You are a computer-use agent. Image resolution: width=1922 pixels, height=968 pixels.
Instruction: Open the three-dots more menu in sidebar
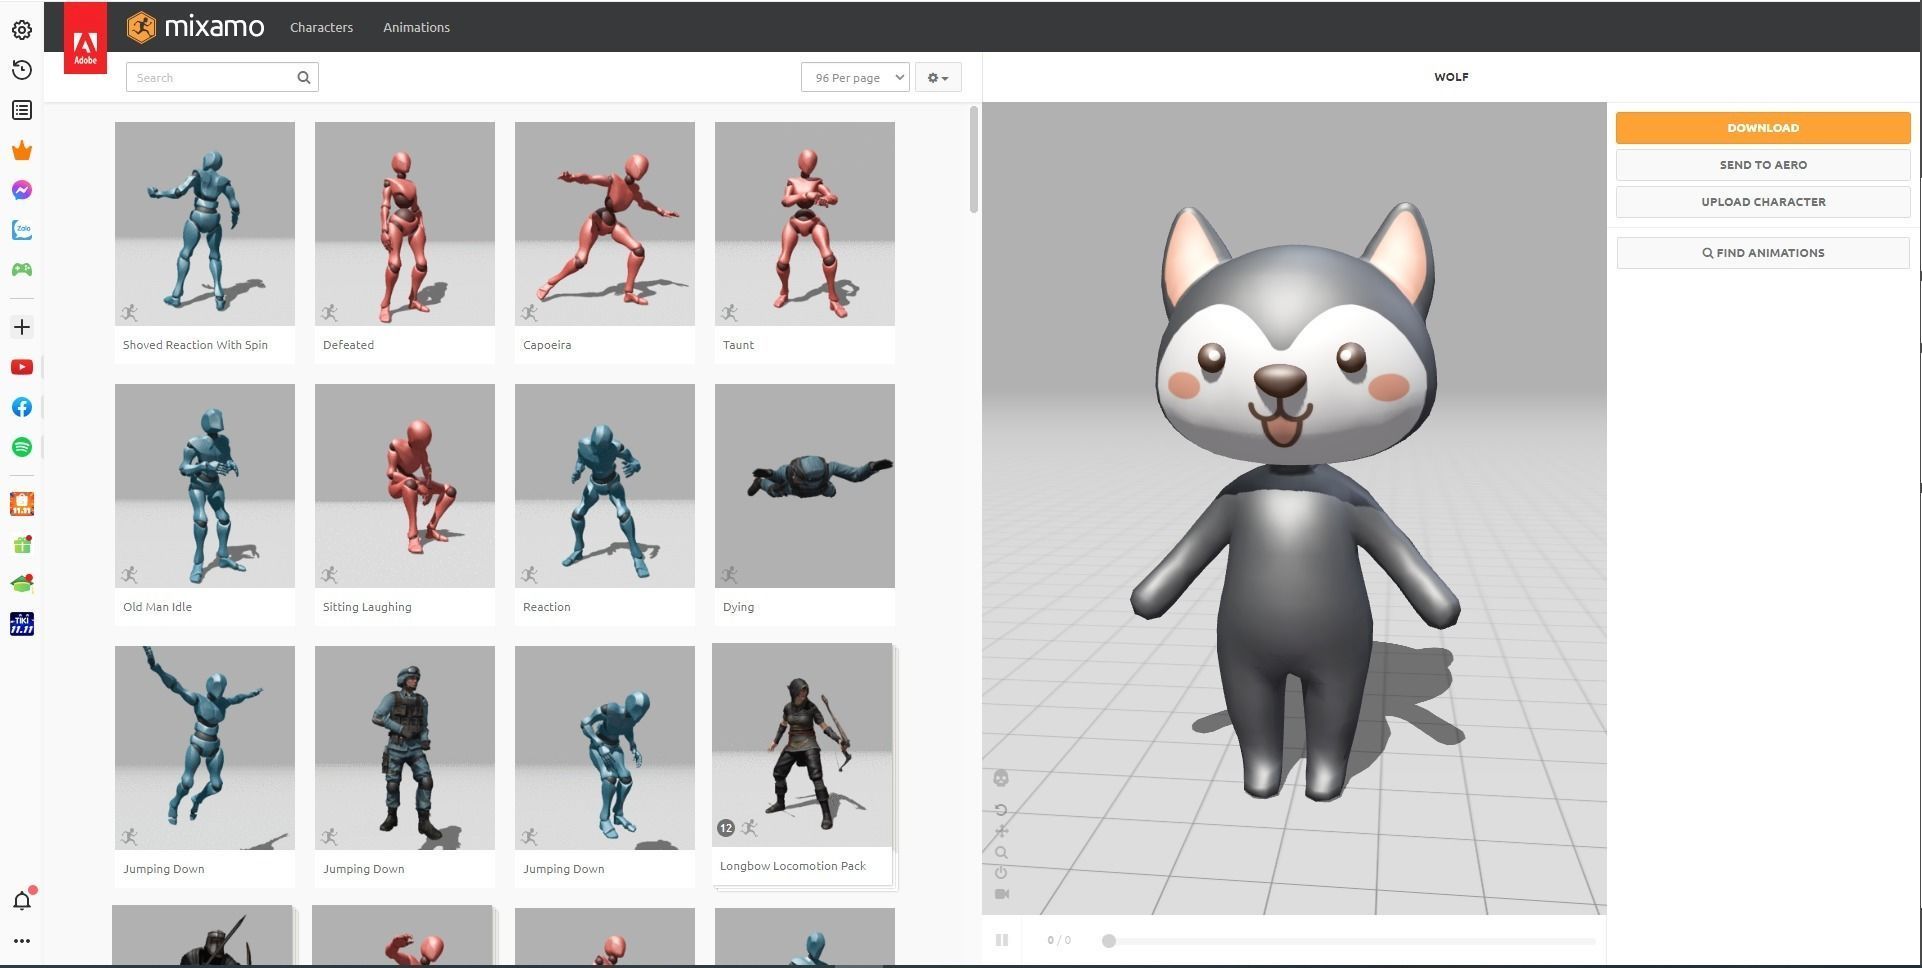pos(22,941)
